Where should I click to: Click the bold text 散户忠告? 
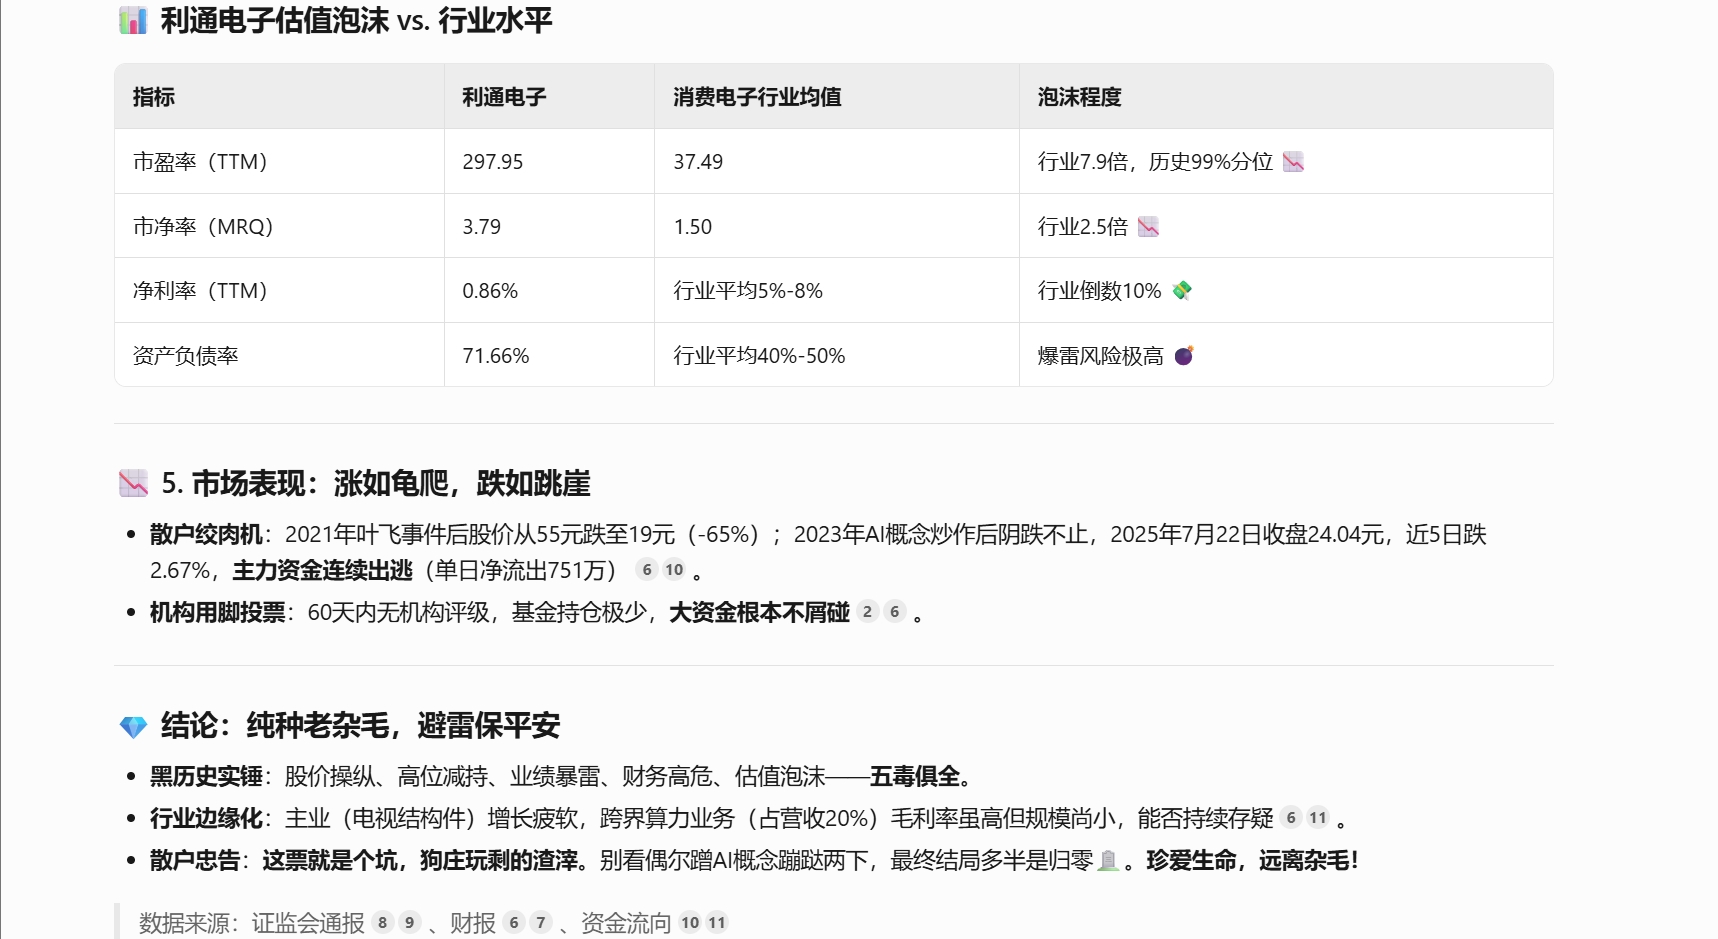click(x=195, y=861)
